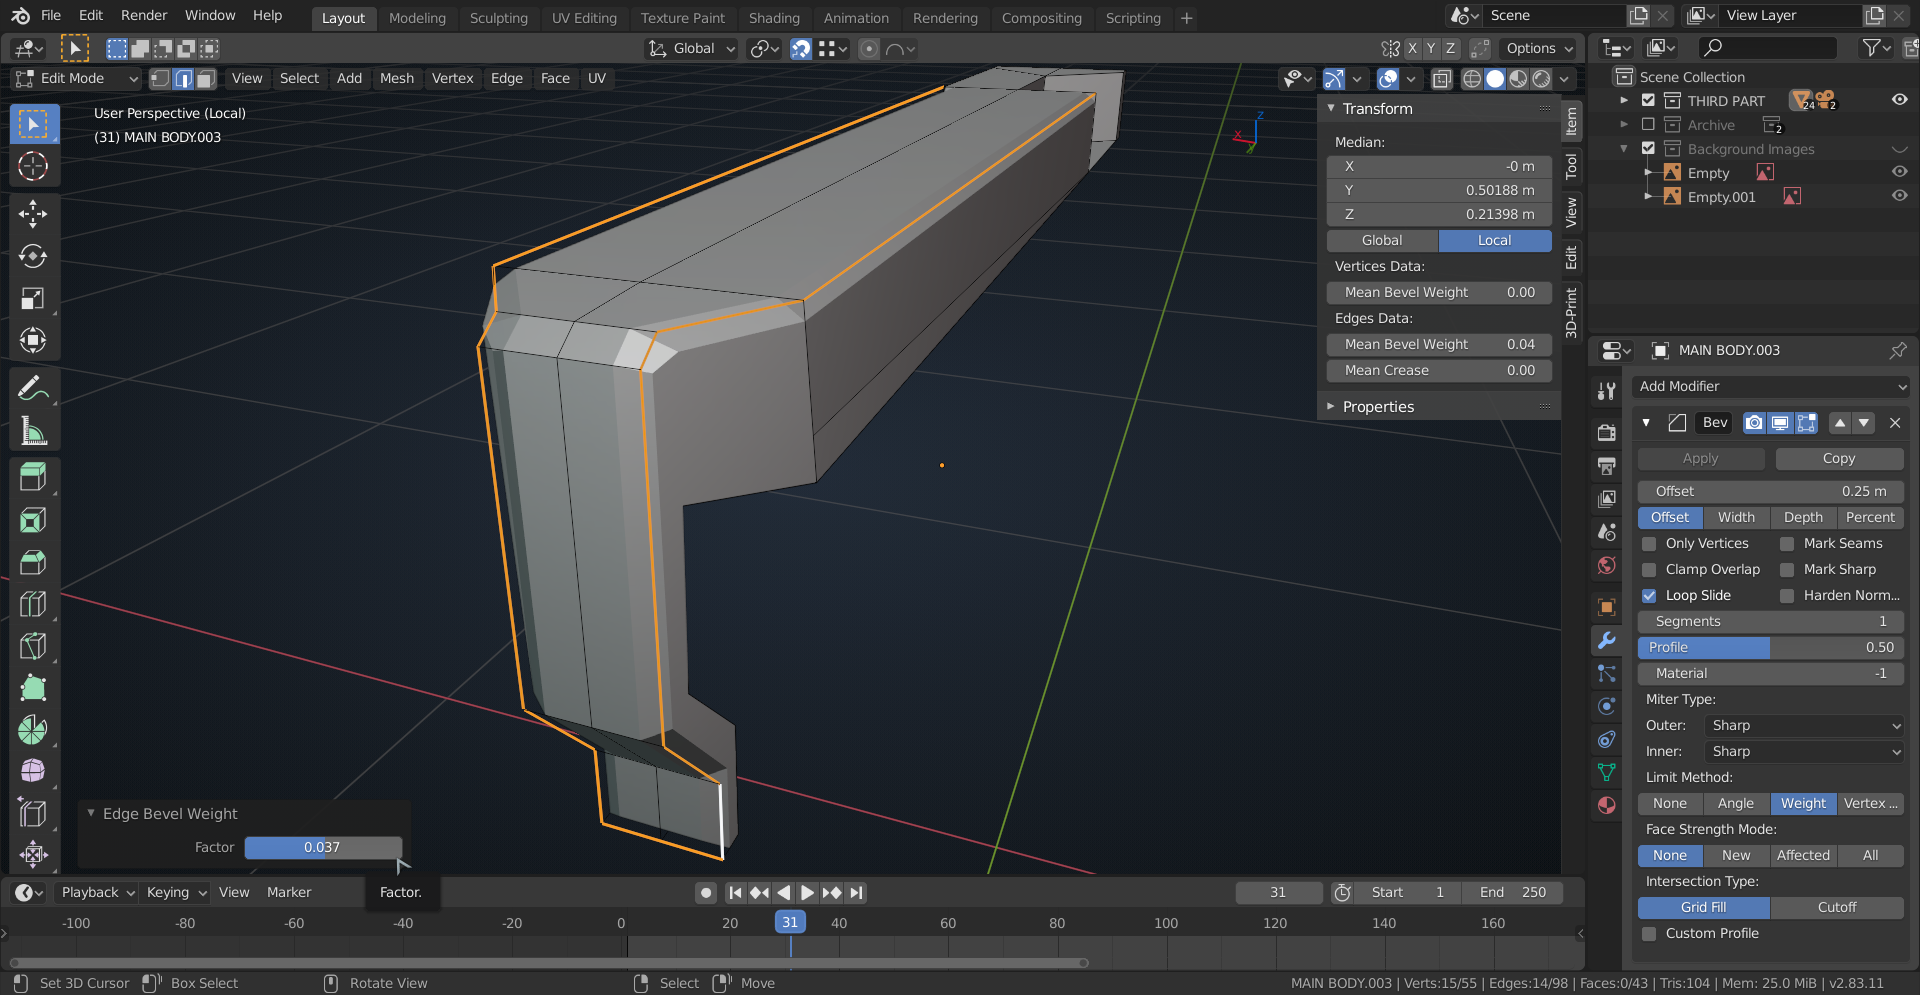Choose the Spin tool
The image size is (1920, 995).
point(33,730)
